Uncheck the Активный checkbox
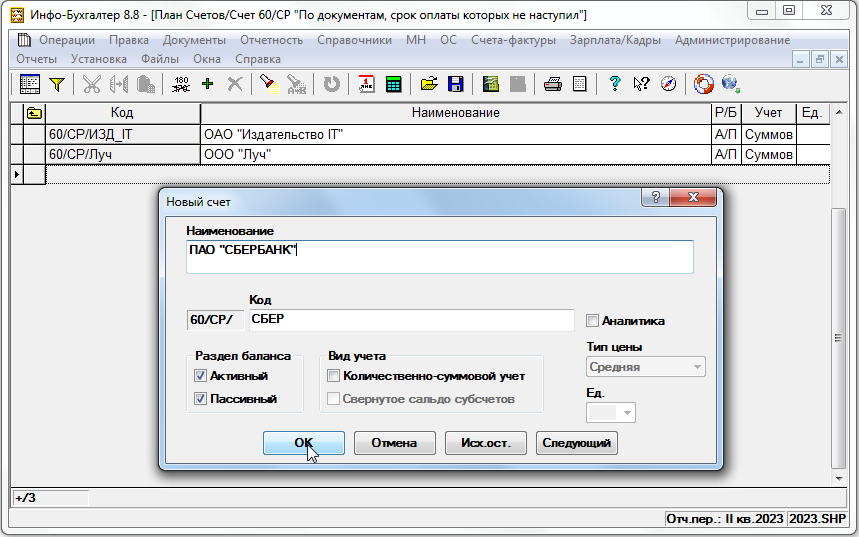 [201, 376]
